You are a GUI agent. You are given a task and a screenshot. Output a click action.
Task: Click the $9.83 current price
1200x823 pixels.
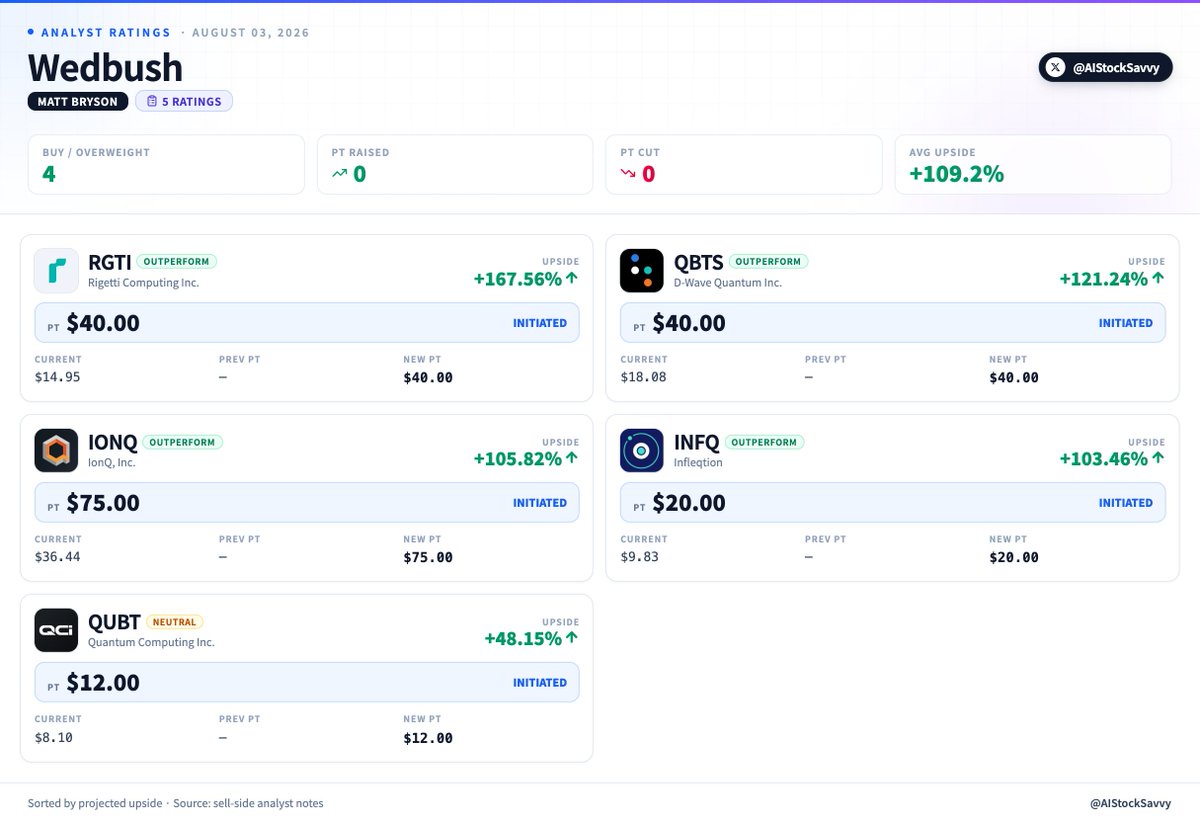[x=640, y=558]
